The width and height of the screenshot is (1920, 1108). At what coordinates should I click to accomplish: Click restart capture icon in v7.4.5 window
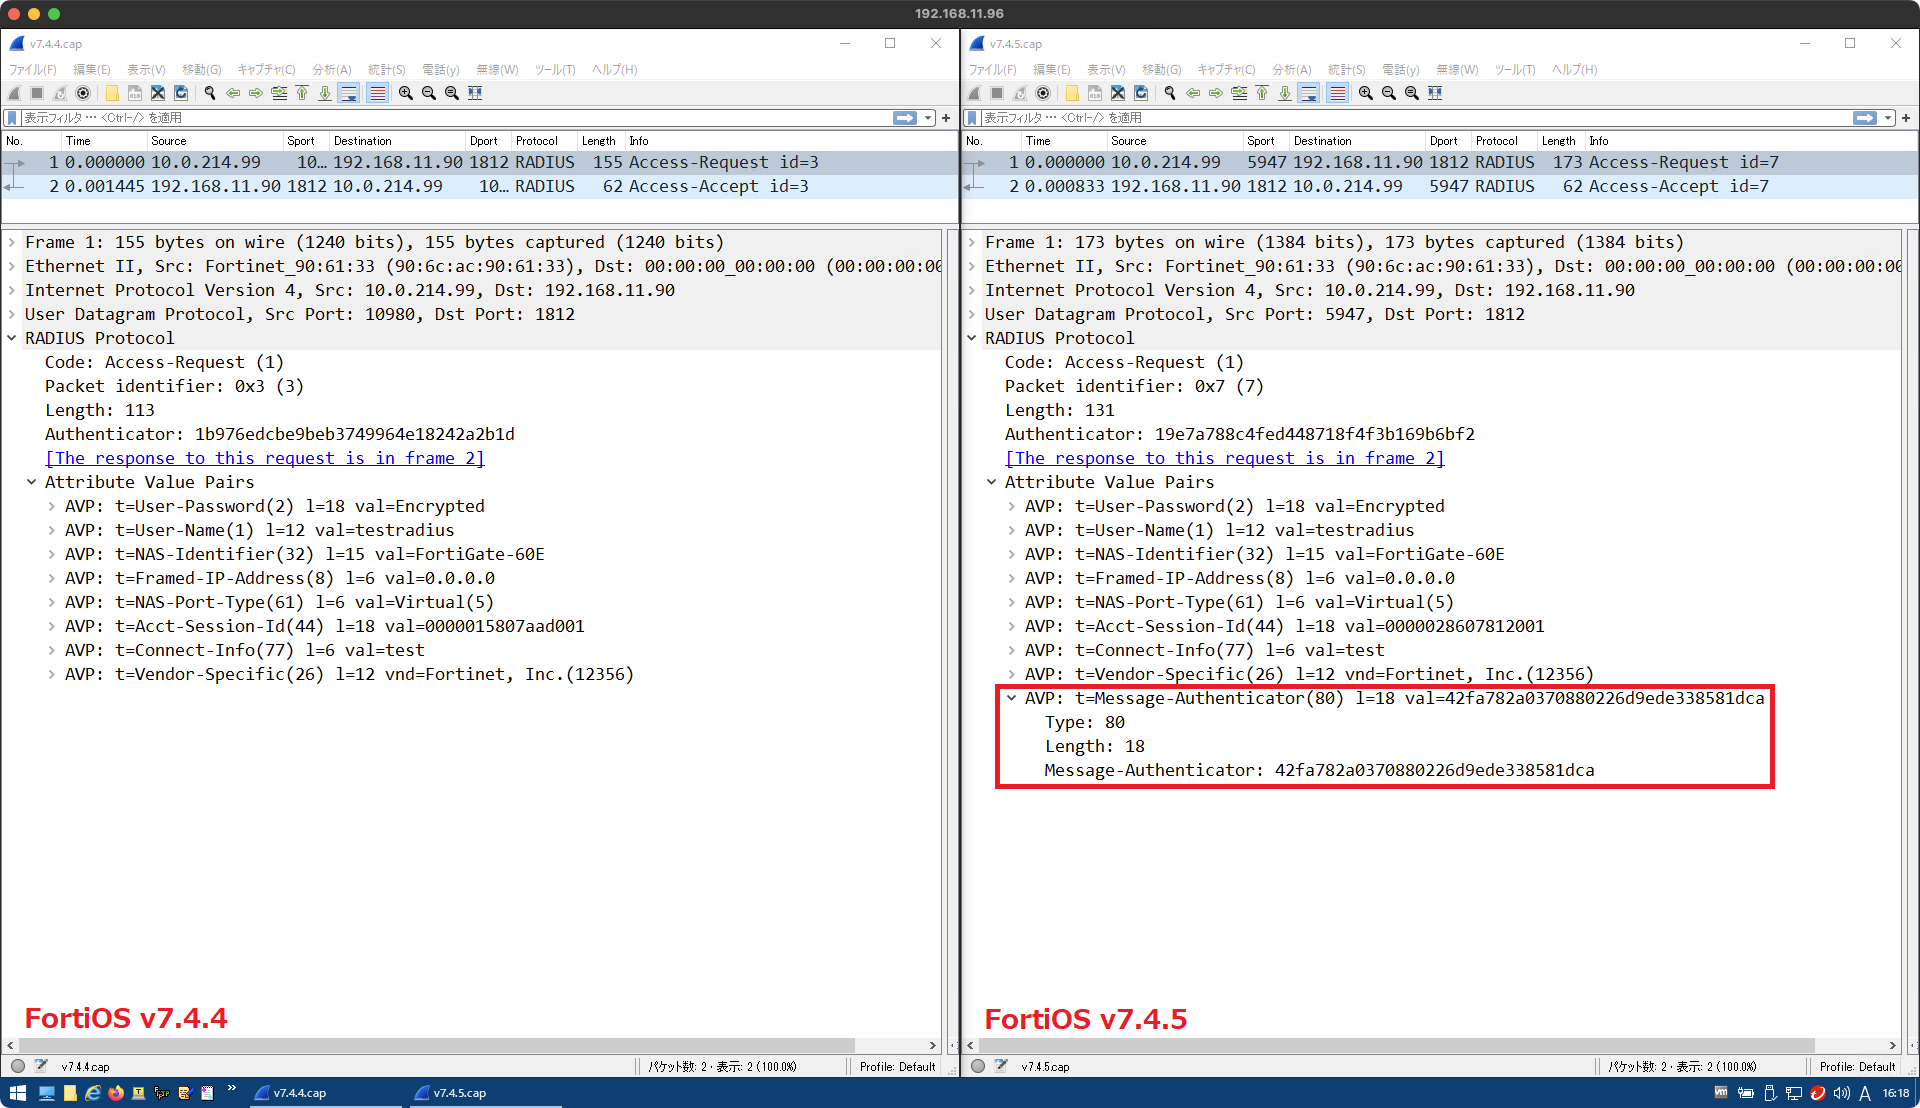pyautogui.click(x=1020, y=93)
